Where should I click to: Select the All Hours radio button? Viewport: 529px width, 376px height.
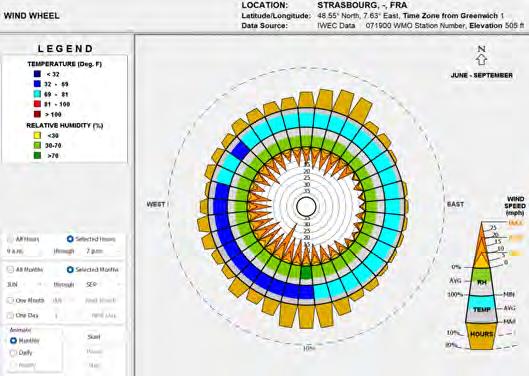pos(10,239)
